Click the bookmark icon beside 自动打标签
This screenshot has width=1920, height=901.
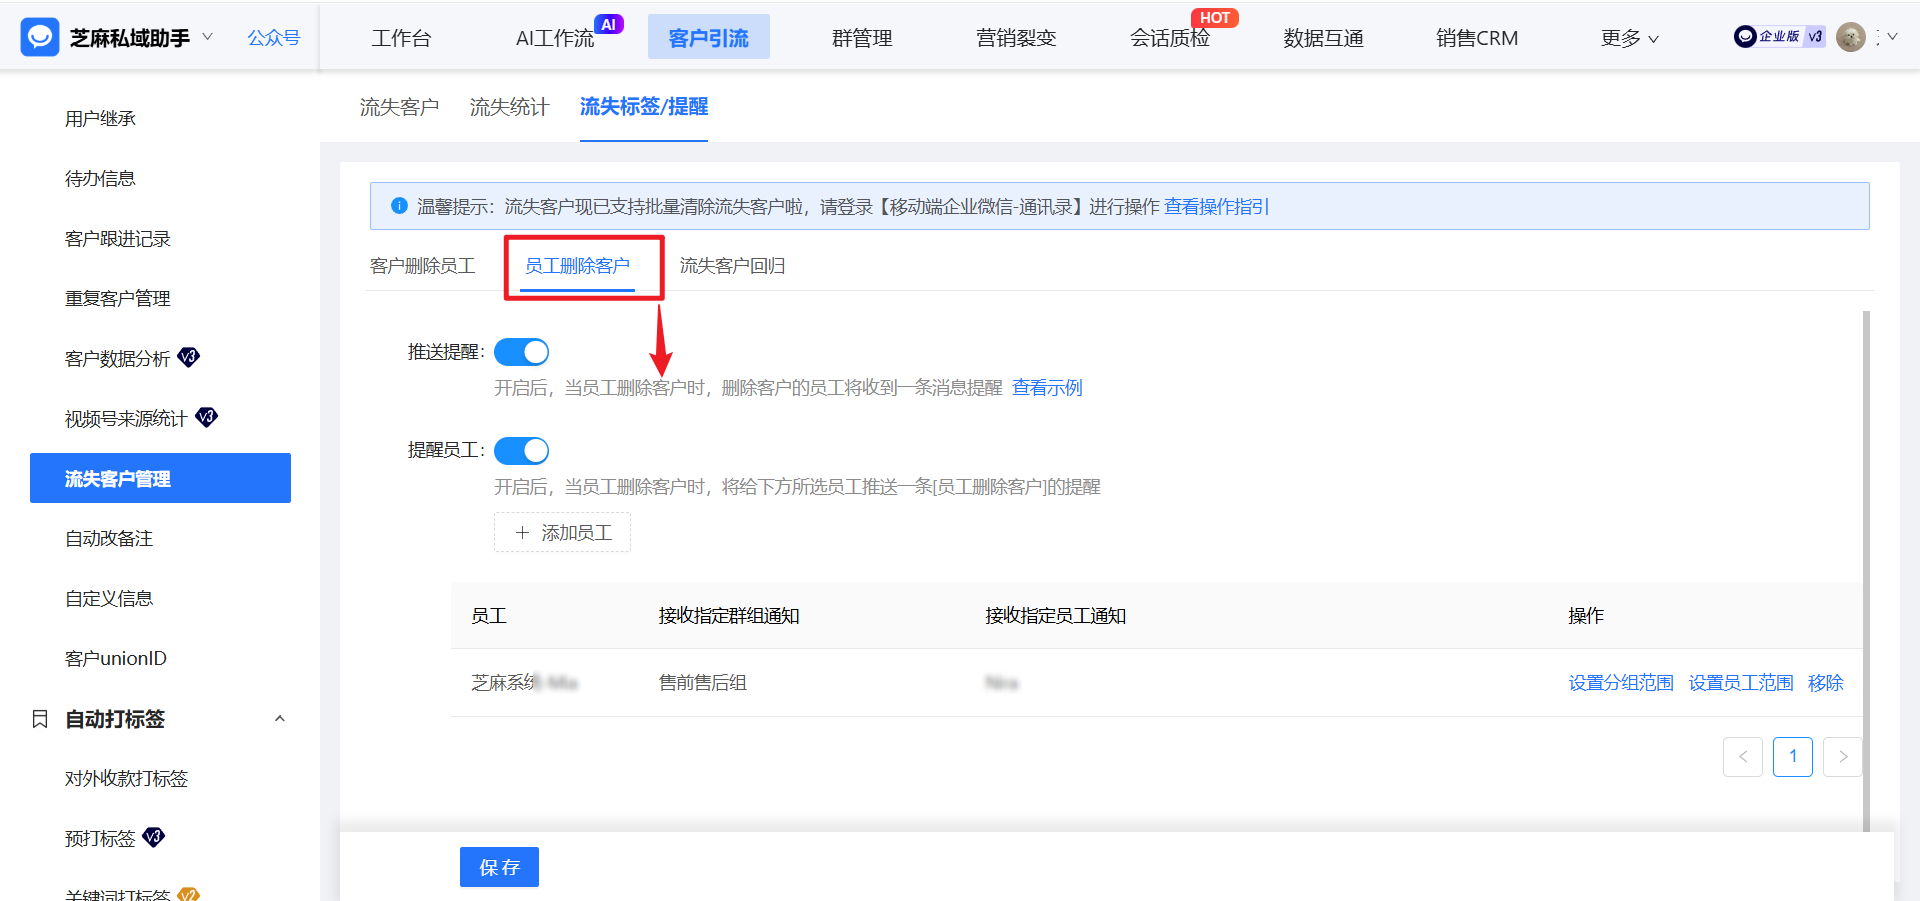click(x=40, y=718)
